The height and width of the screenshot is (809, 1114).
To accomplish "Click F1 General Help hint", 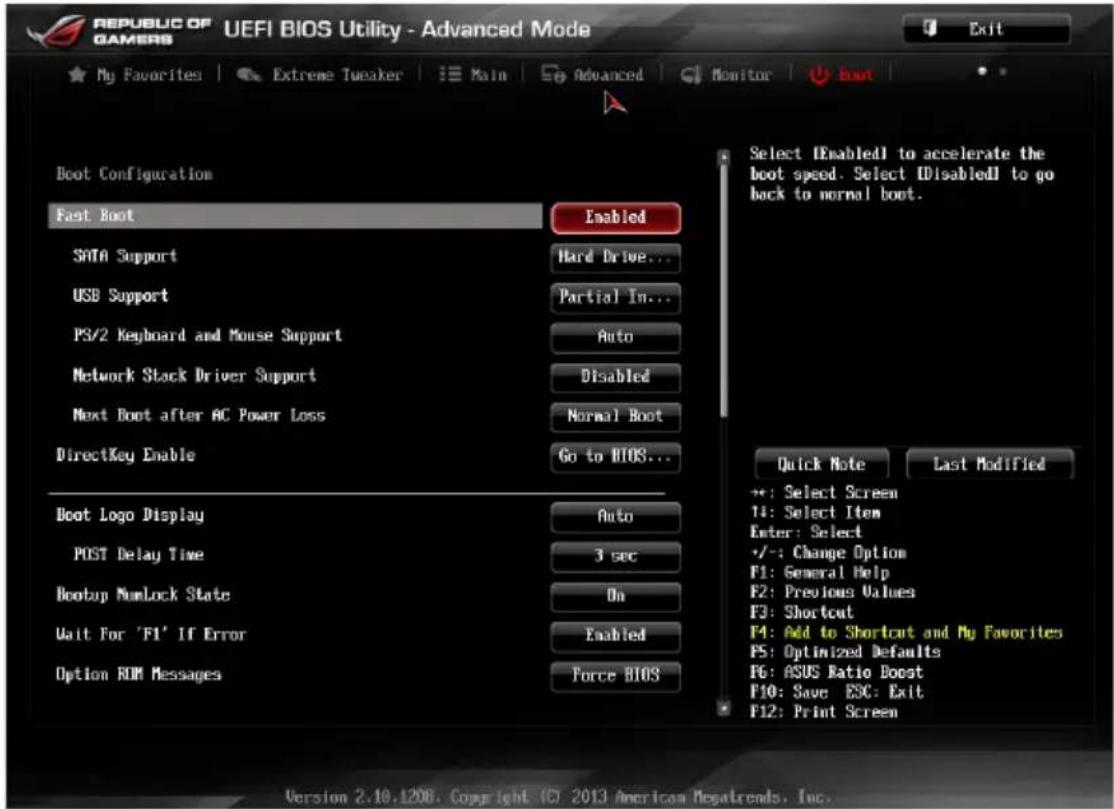I will [x=820, y=573].
